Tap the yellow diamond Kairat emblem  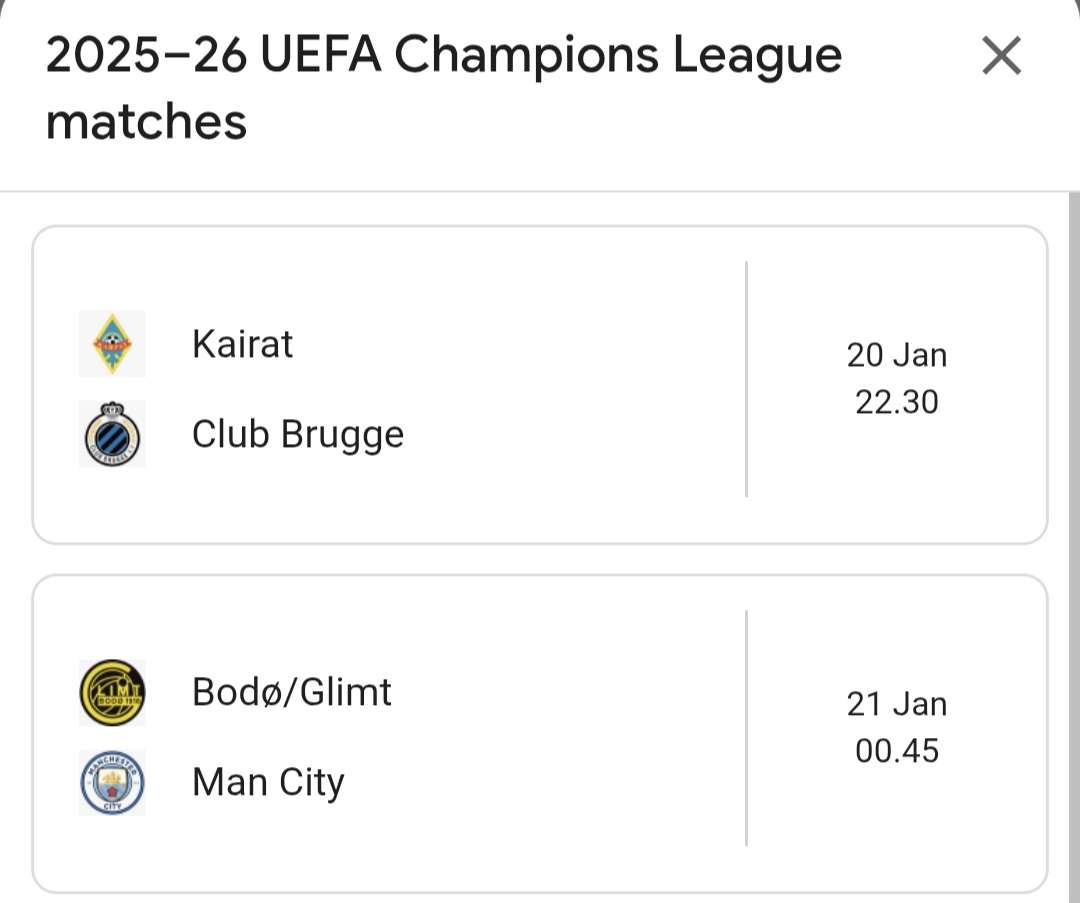point(112,343)
